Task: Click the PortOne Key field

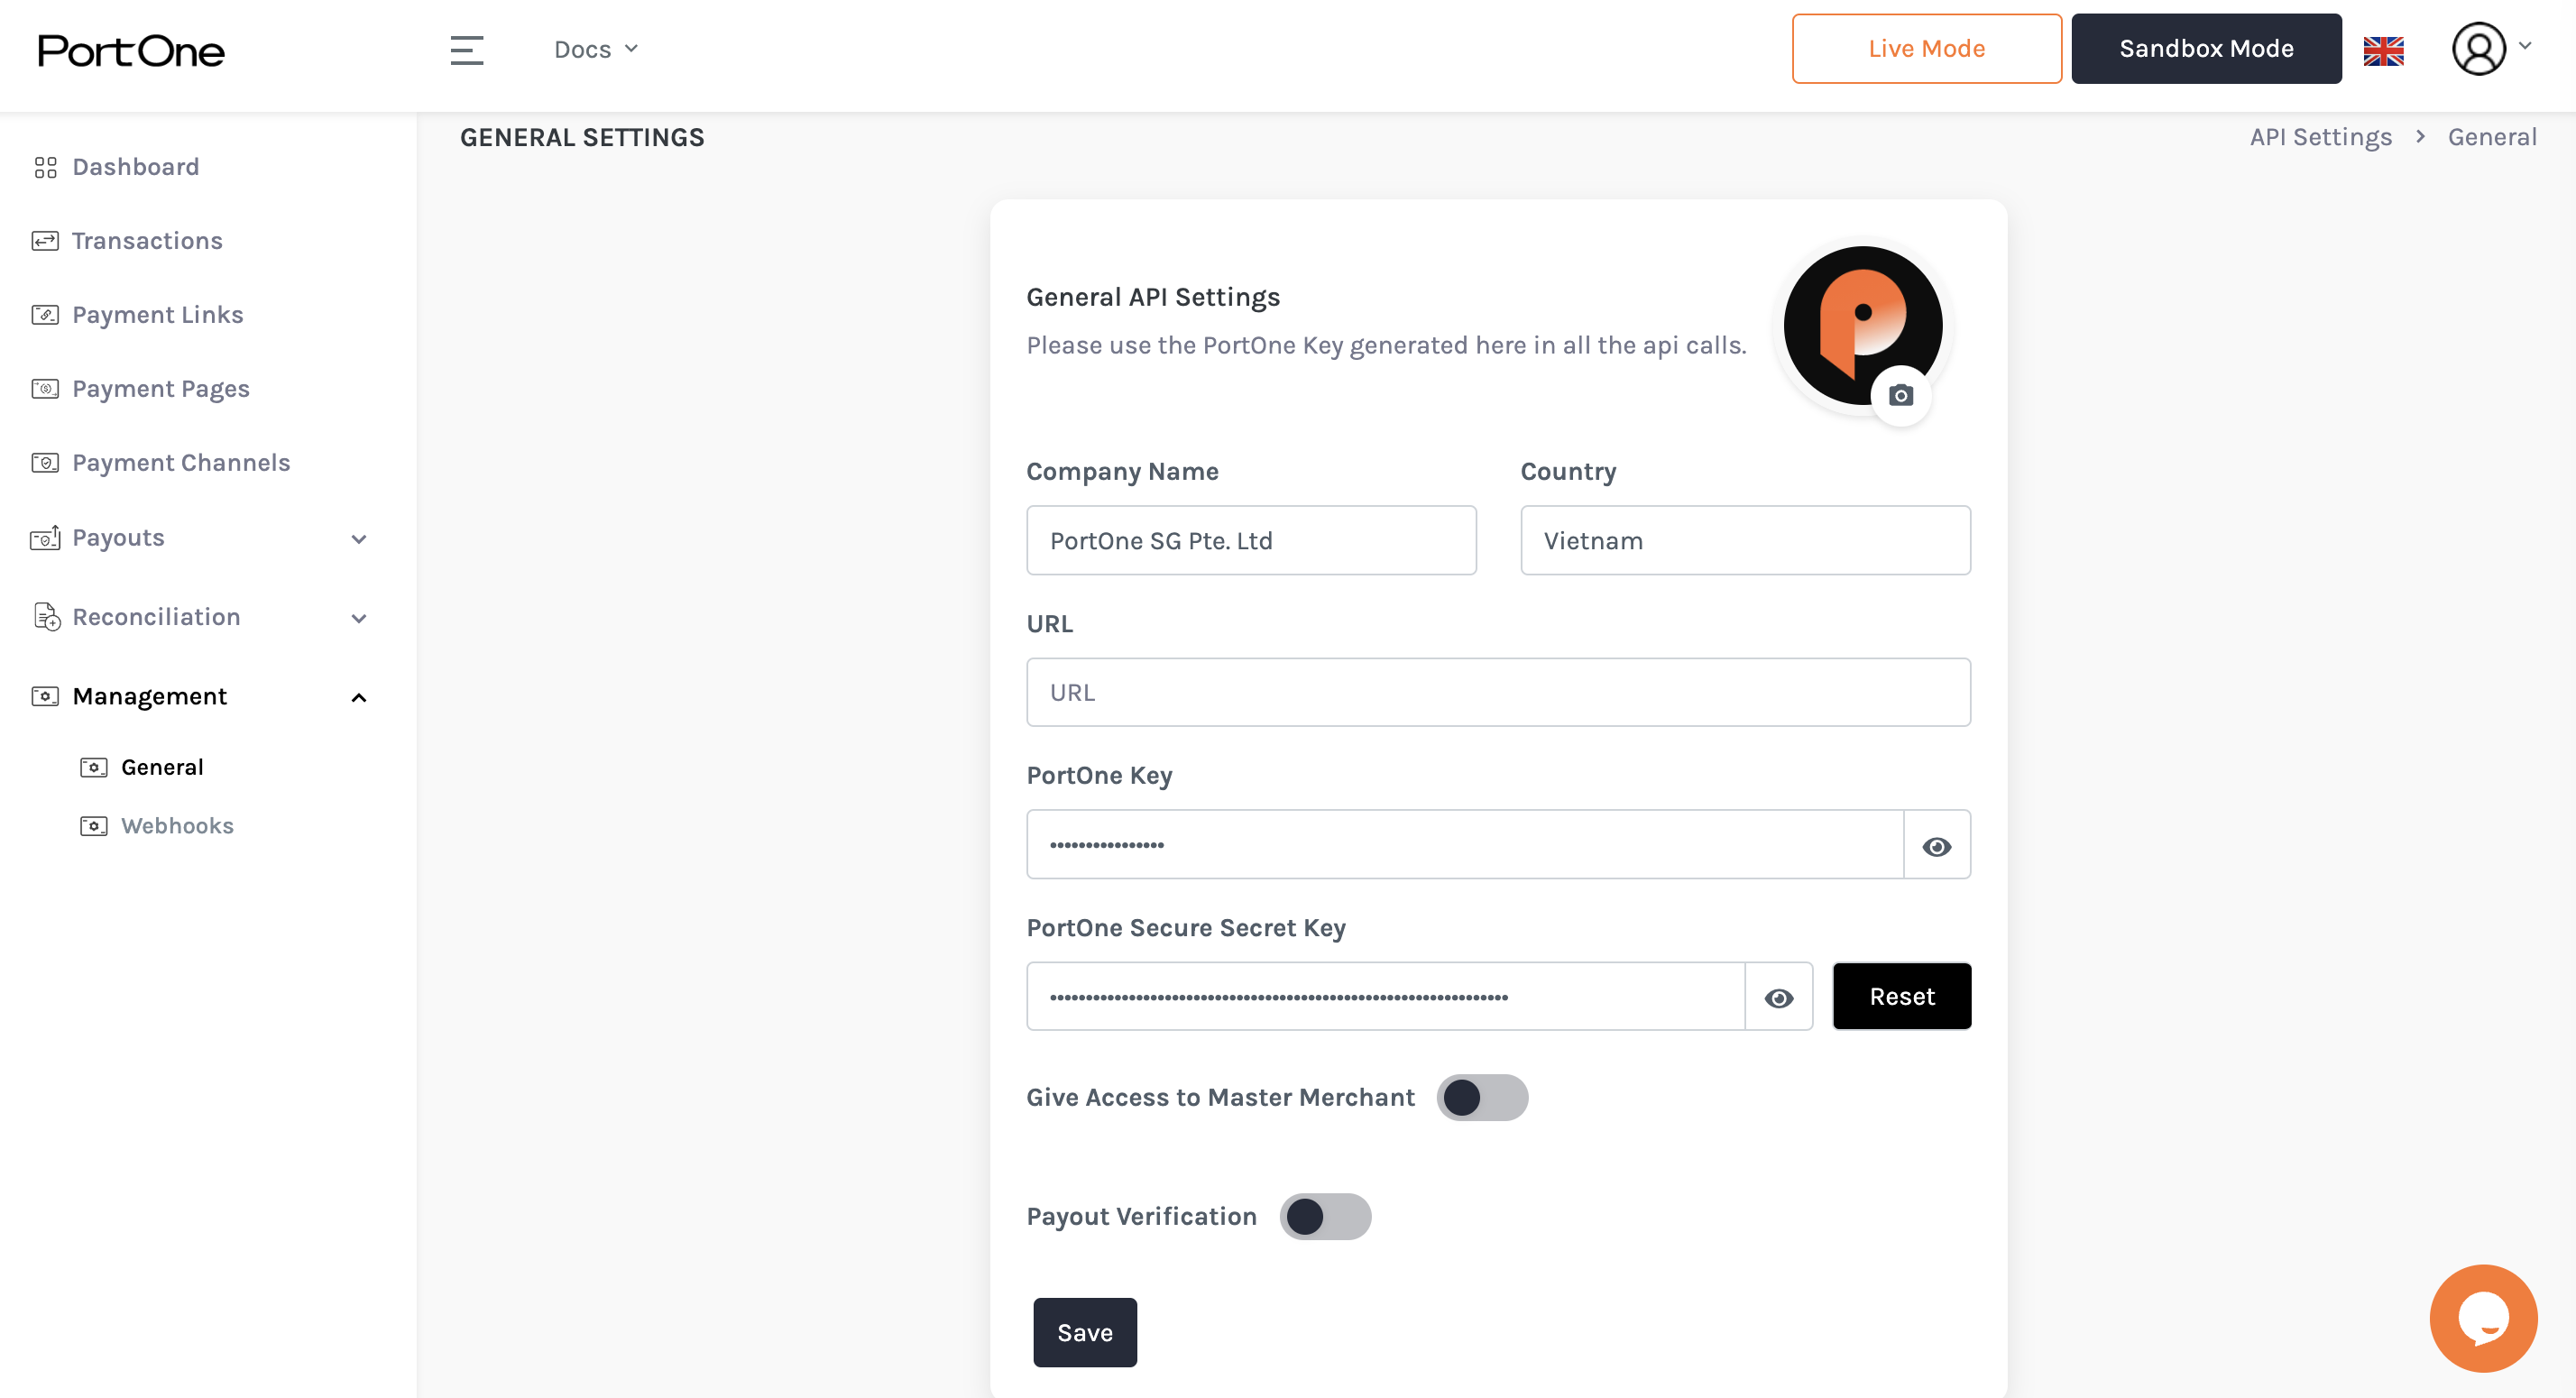Action: click(1465, 844)
